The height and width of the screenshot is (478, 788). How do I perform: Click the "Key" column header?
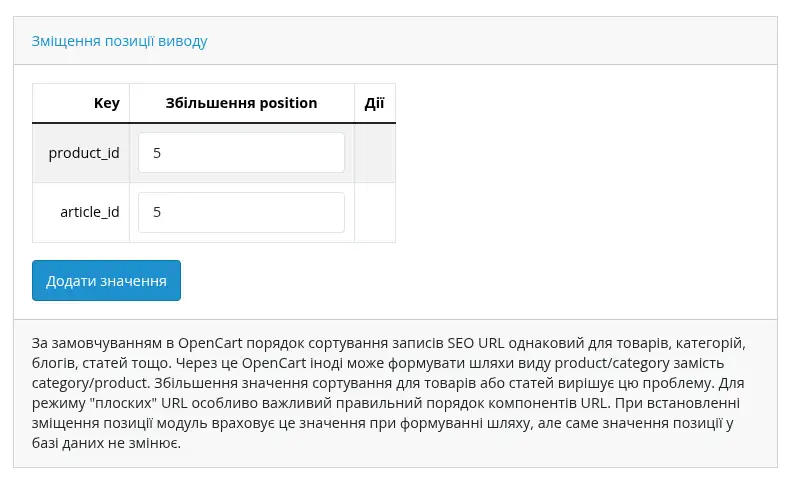click(x=106, y=103)
